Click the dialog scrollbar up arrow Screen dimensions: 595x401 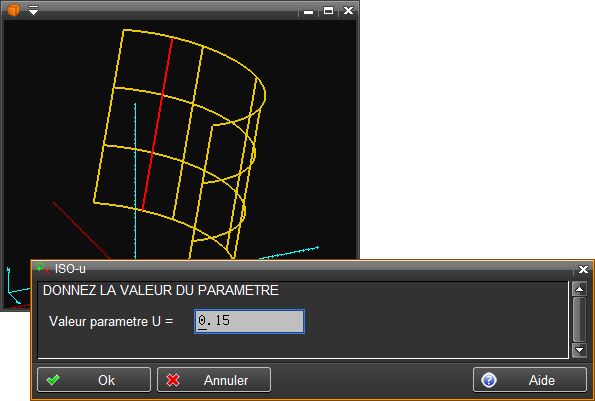click(x=579, y=289)
